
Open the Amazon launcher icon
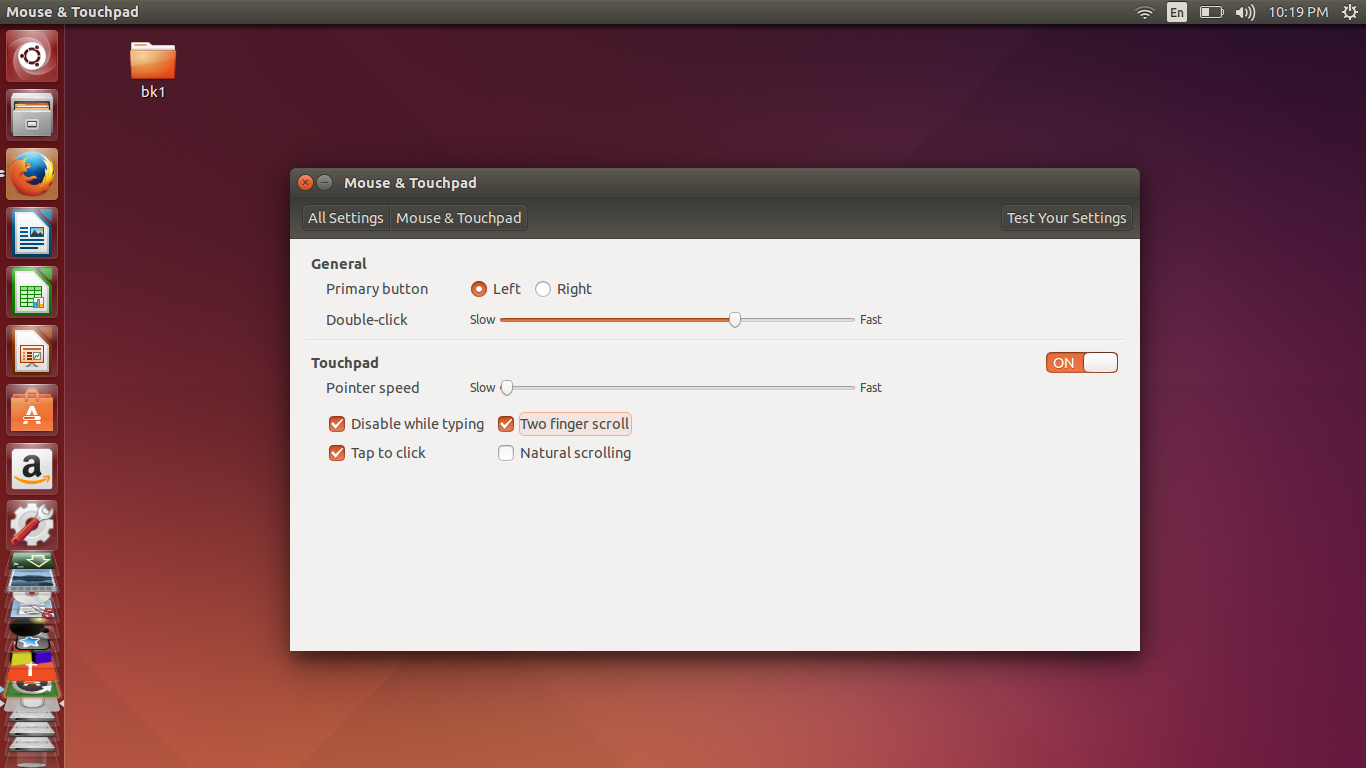pyautogui.click(x=32, y=468)
